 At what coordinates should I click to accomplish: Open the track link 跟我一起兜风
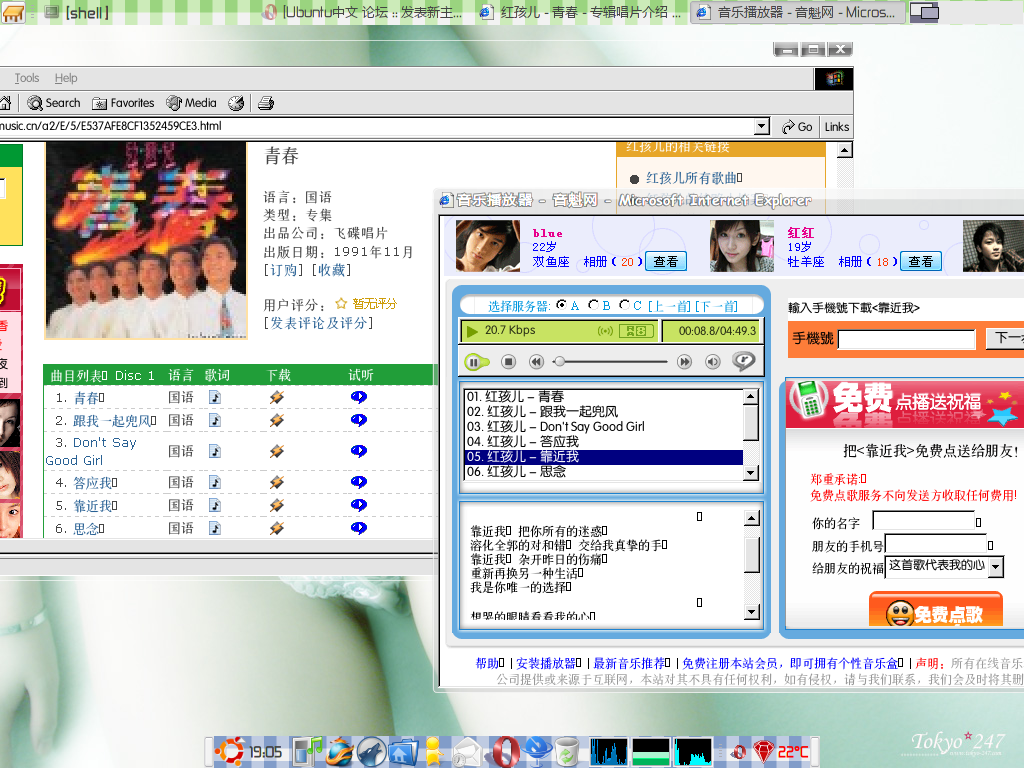[x=111, y=421]
